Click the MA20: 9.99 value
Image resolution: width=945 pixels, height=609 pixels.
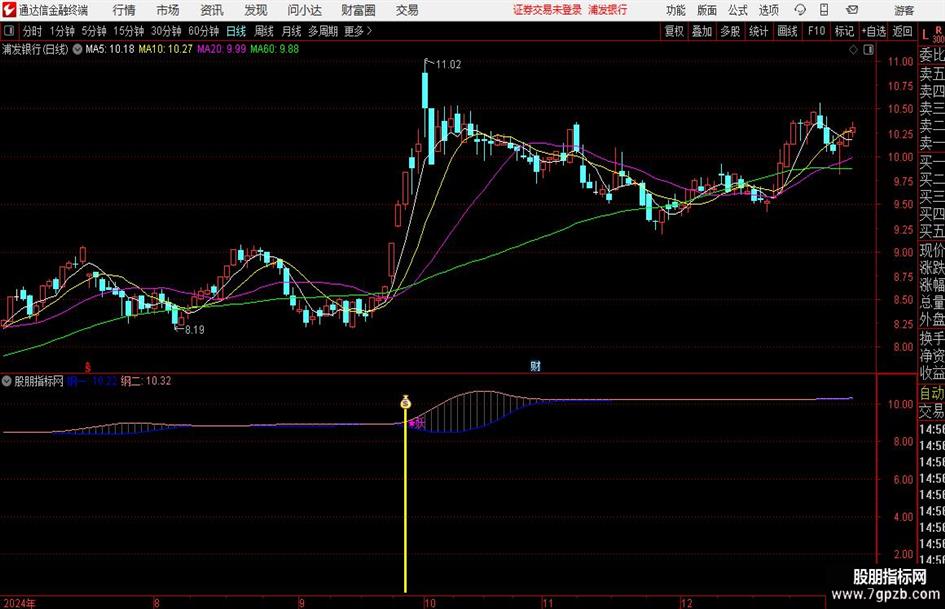pos(222,49)
